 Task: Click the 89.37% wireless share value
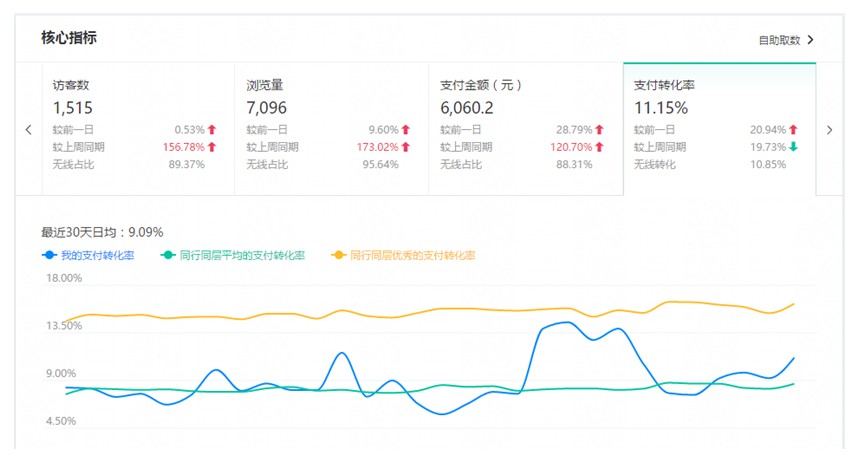pos(187,164)
